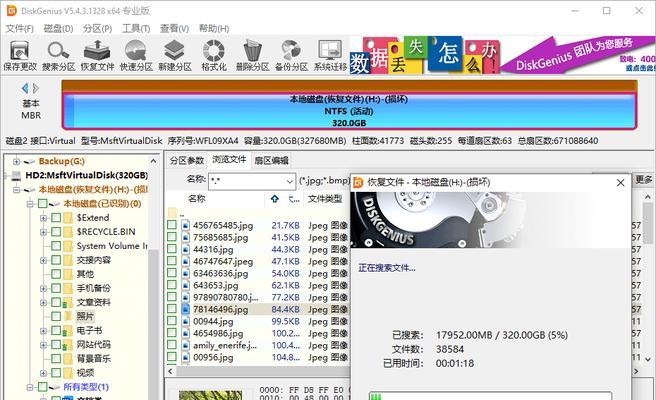The image size is (656, 400).
Task: Open the 名称 filter combo box dropdown
Action: click(x=290, y=182)
